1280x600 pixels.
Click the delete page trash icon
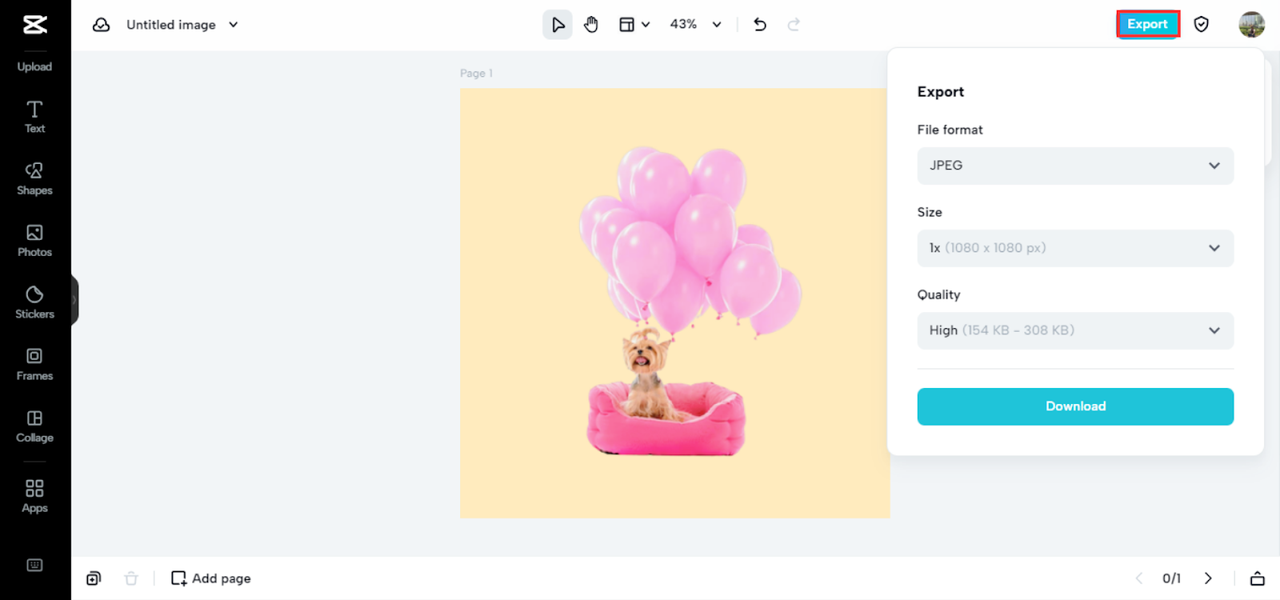click(131, 578)
